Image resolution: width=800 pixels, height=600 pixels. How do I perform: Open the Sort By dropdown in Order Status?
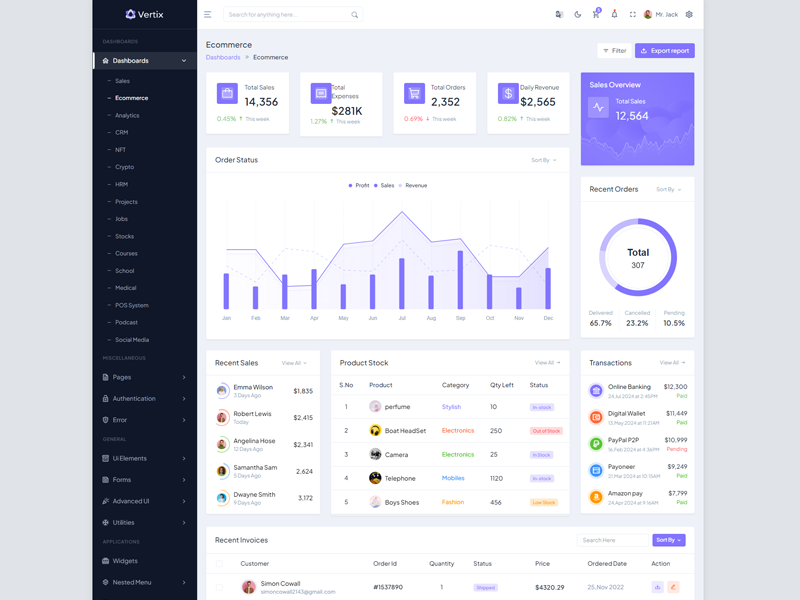544,160
